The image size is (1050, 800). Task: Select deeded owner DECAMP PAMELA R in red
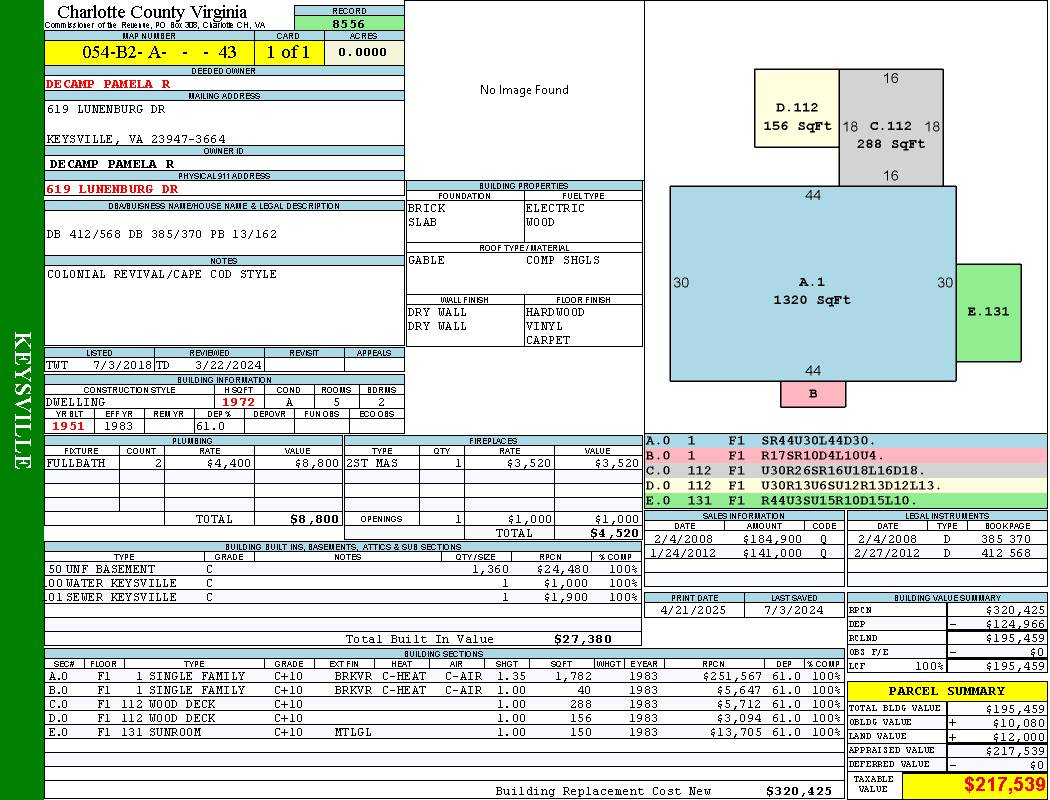(x=108, y=84)
